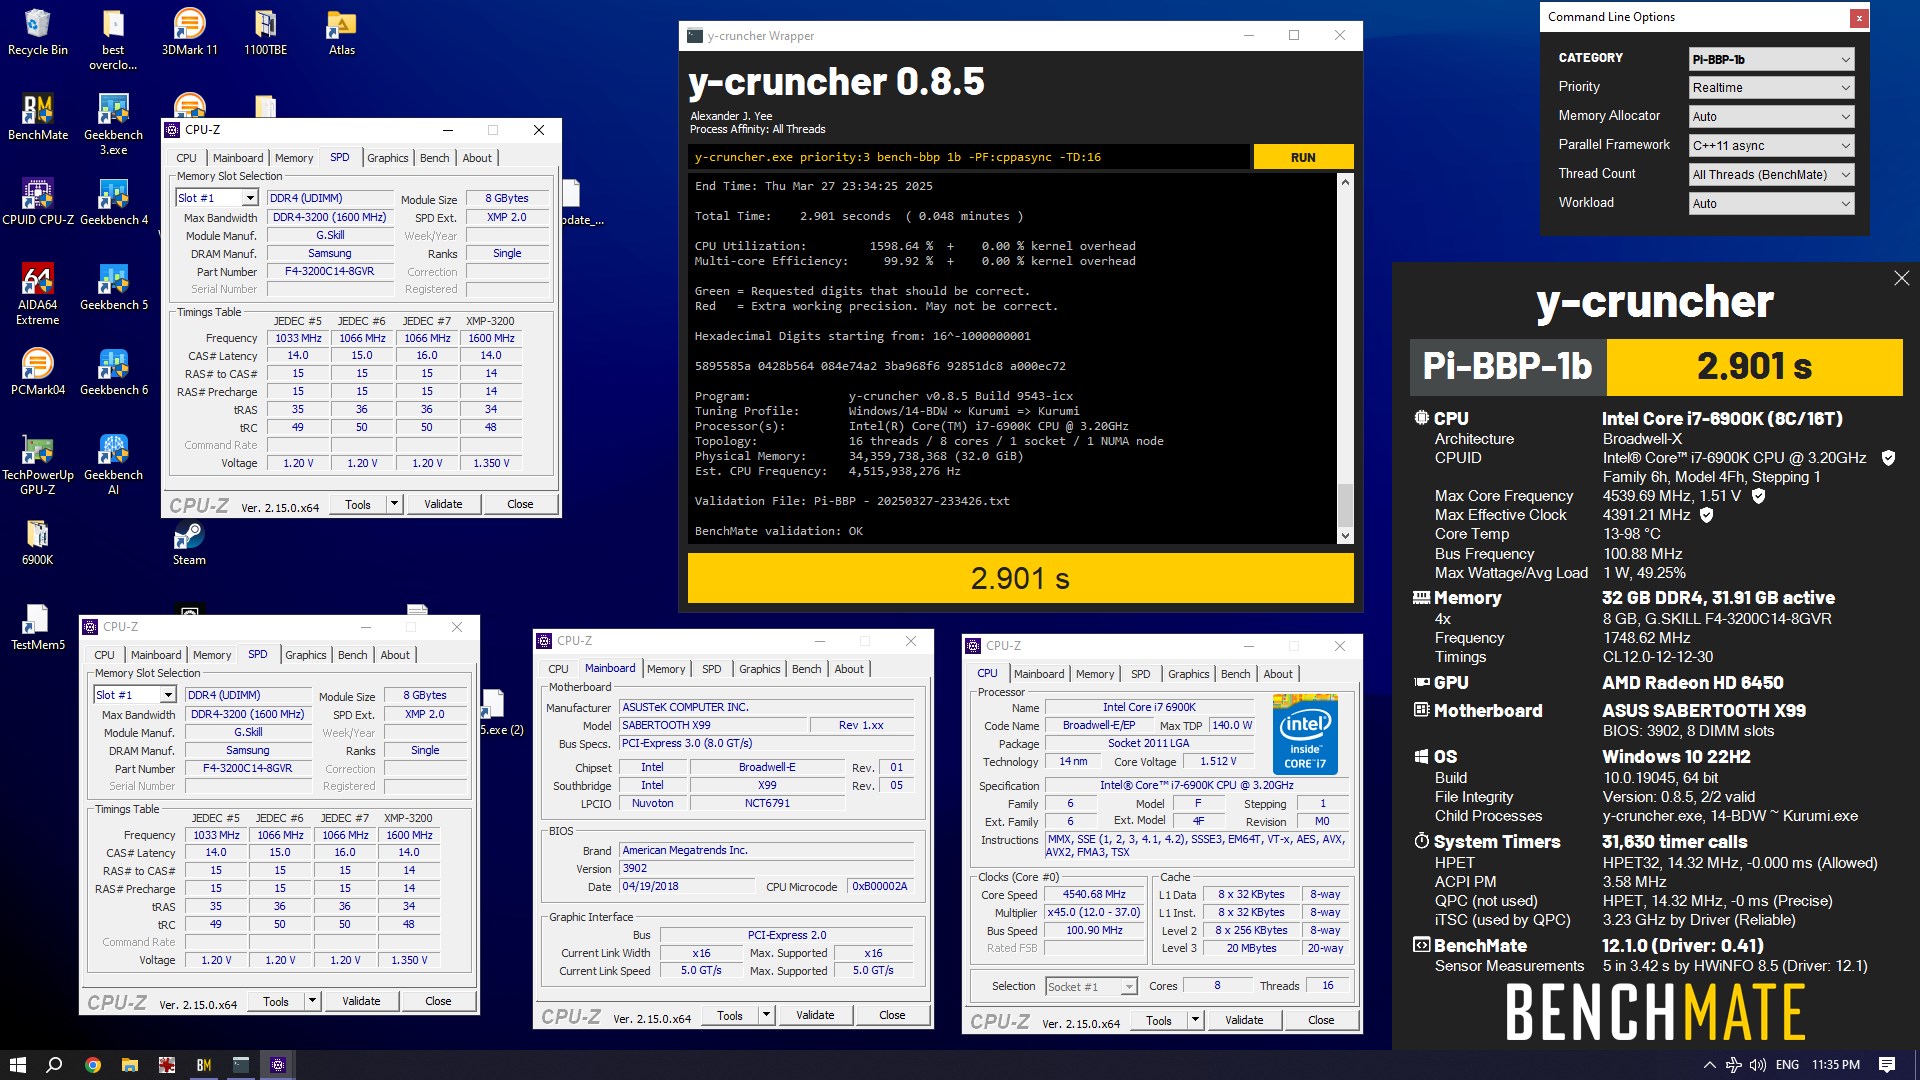1920x1080 pixels.
Task: Open Geekbench 6 desktop icon
Action: 113,372
